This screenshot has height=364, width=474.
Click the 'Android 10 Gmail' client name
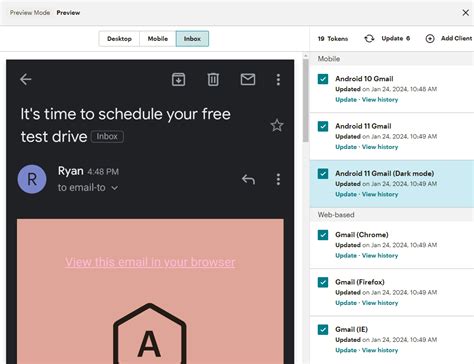coord(364,79)
